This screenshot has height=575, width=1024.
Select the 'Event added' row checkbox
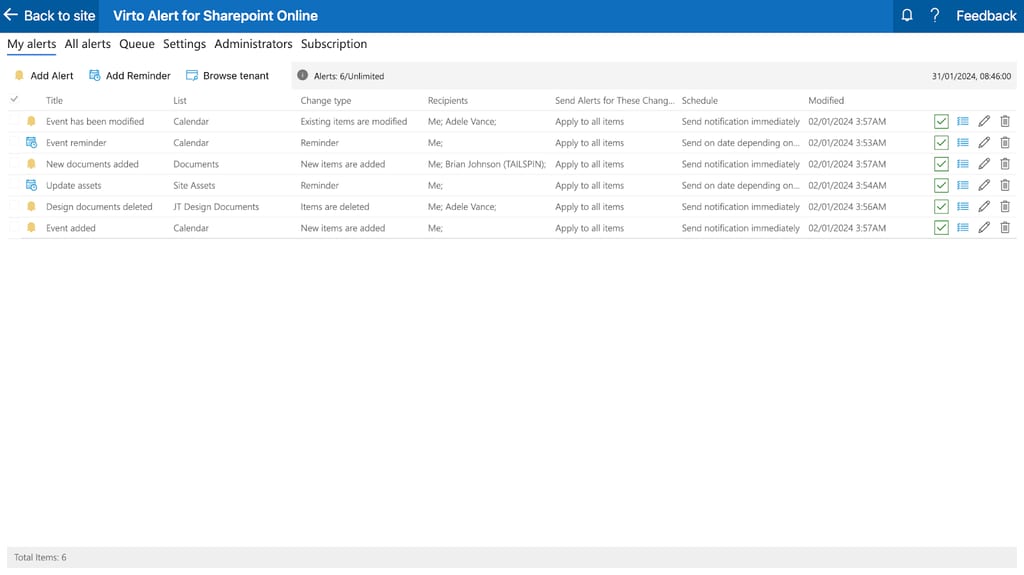[14, 227]
